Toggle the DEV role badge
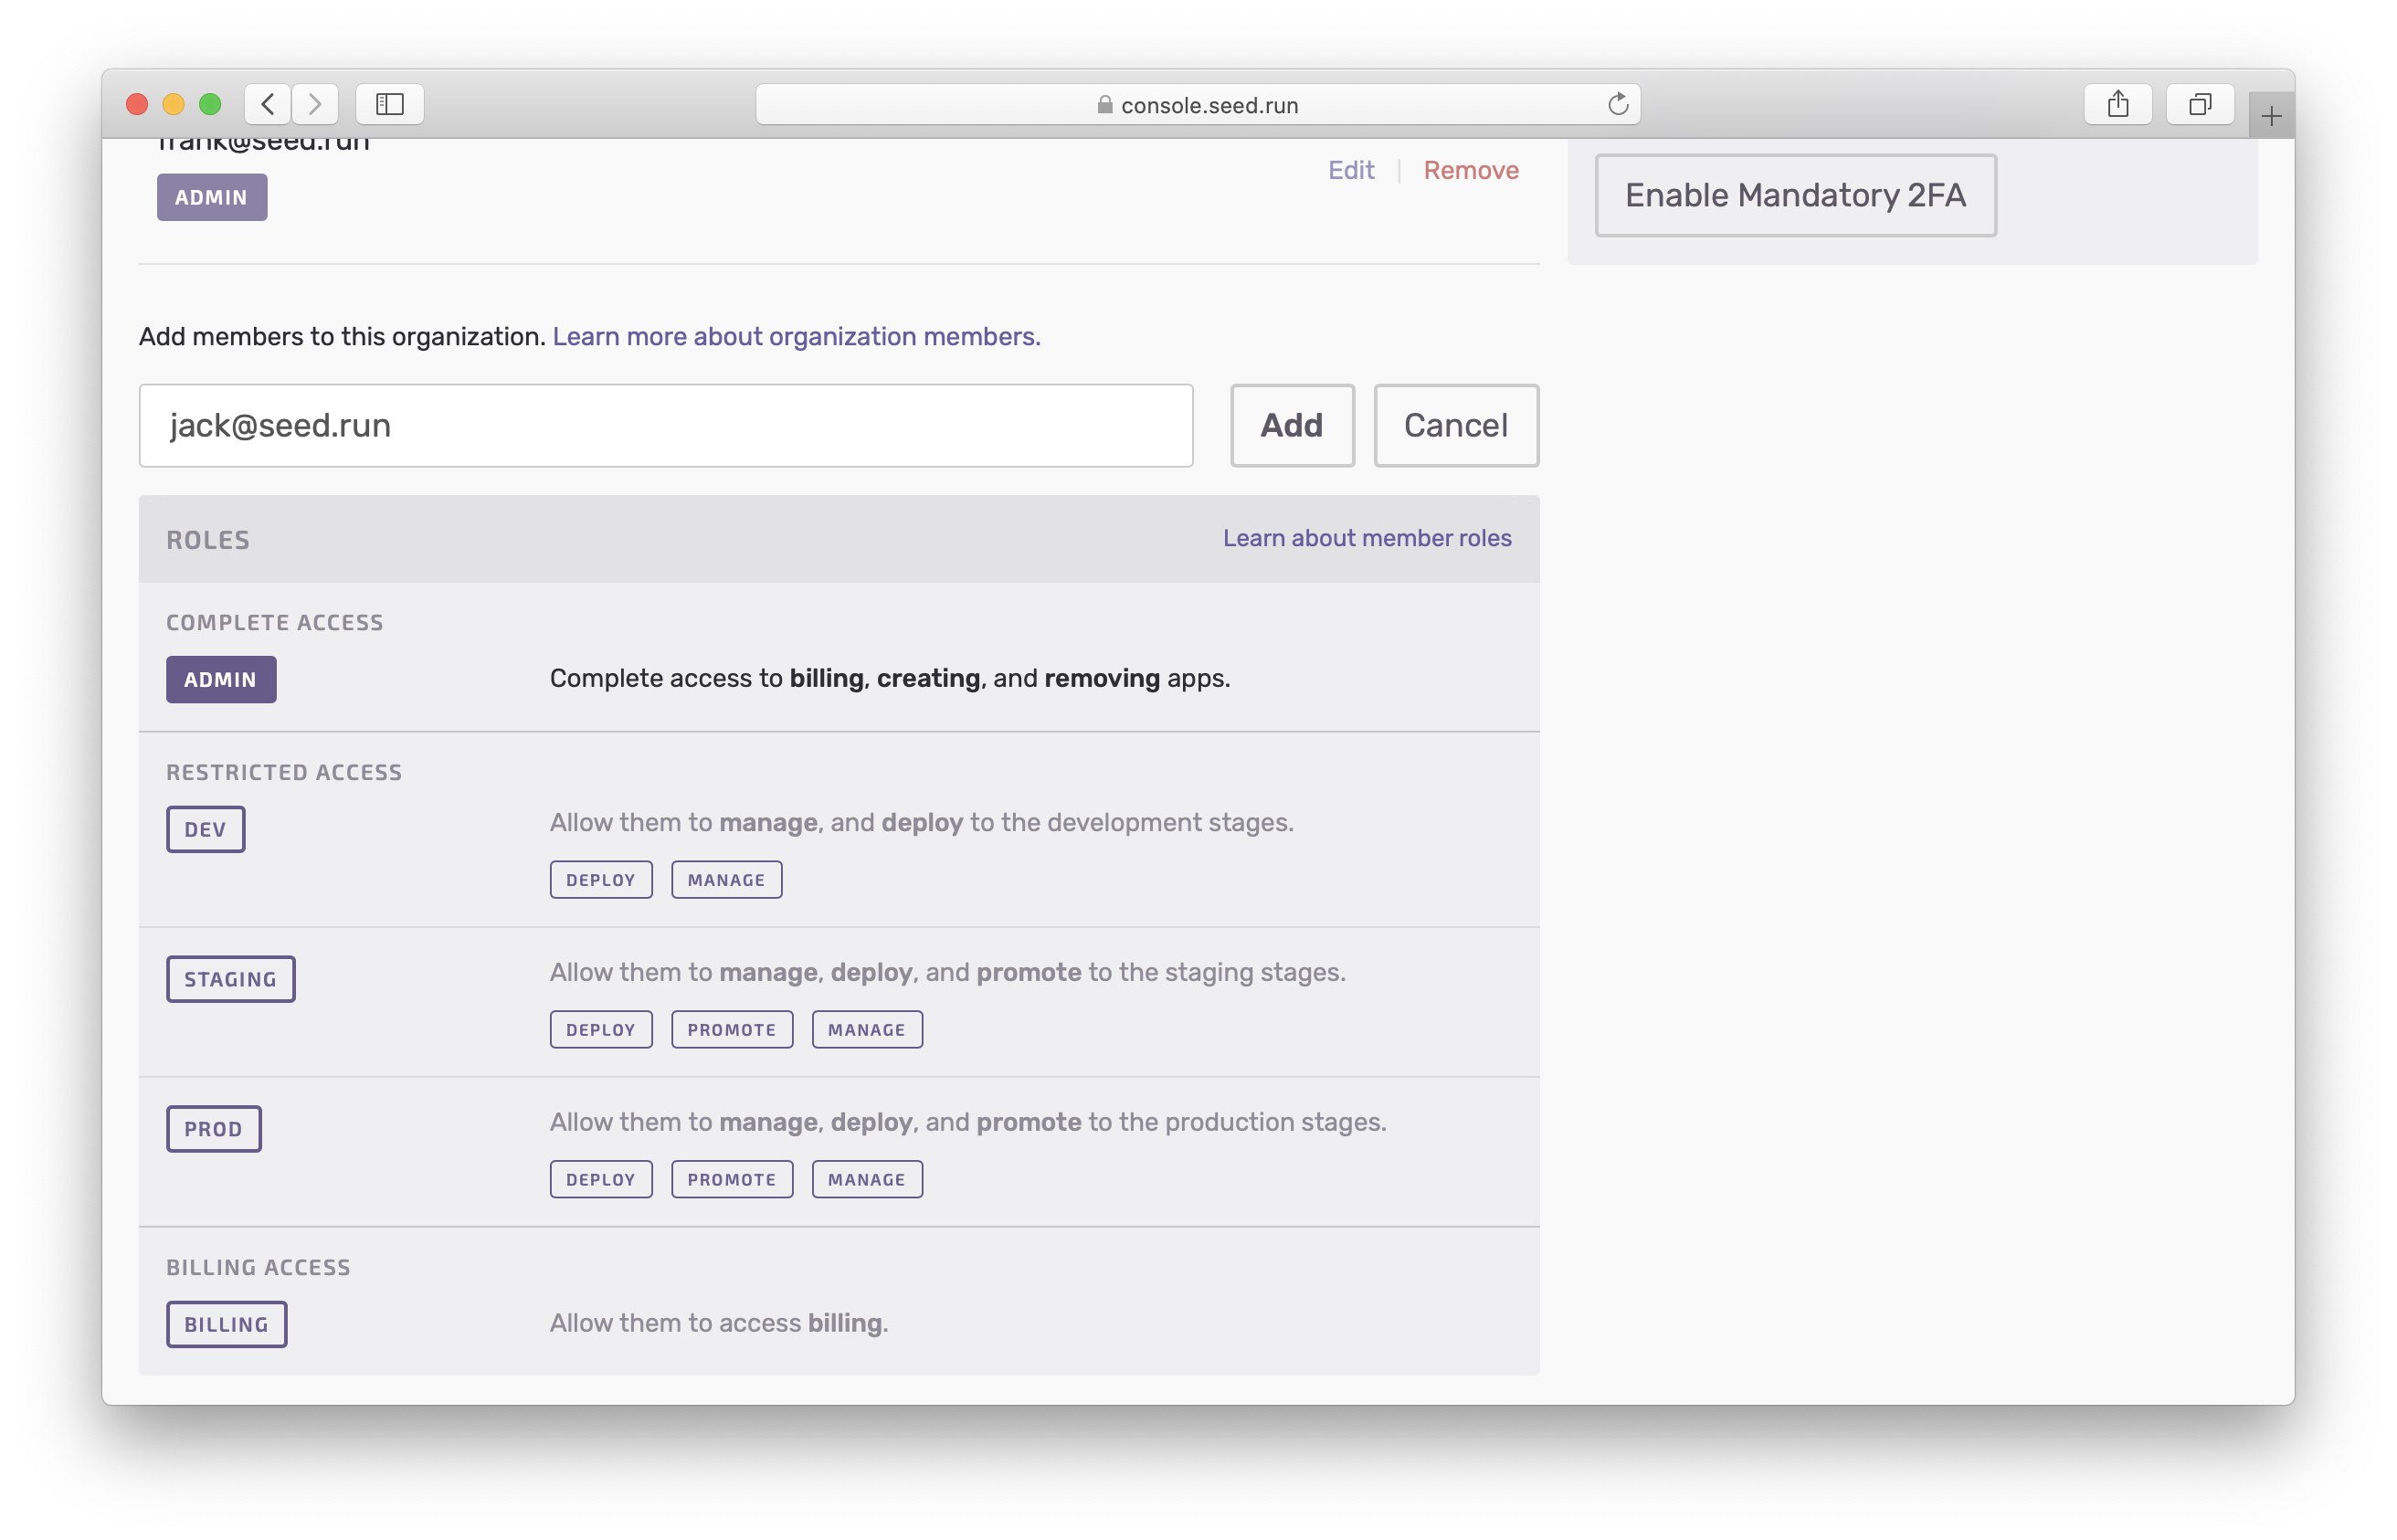Image resolution: width=2397 pixels, height=1540 pixels. point(205,829)
